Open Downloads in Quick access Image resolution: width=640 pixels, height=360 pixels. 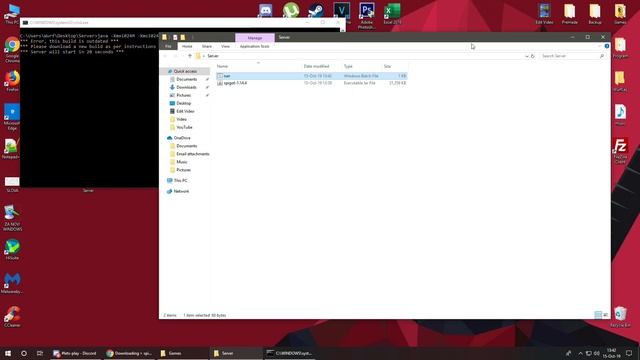(186, 87)
